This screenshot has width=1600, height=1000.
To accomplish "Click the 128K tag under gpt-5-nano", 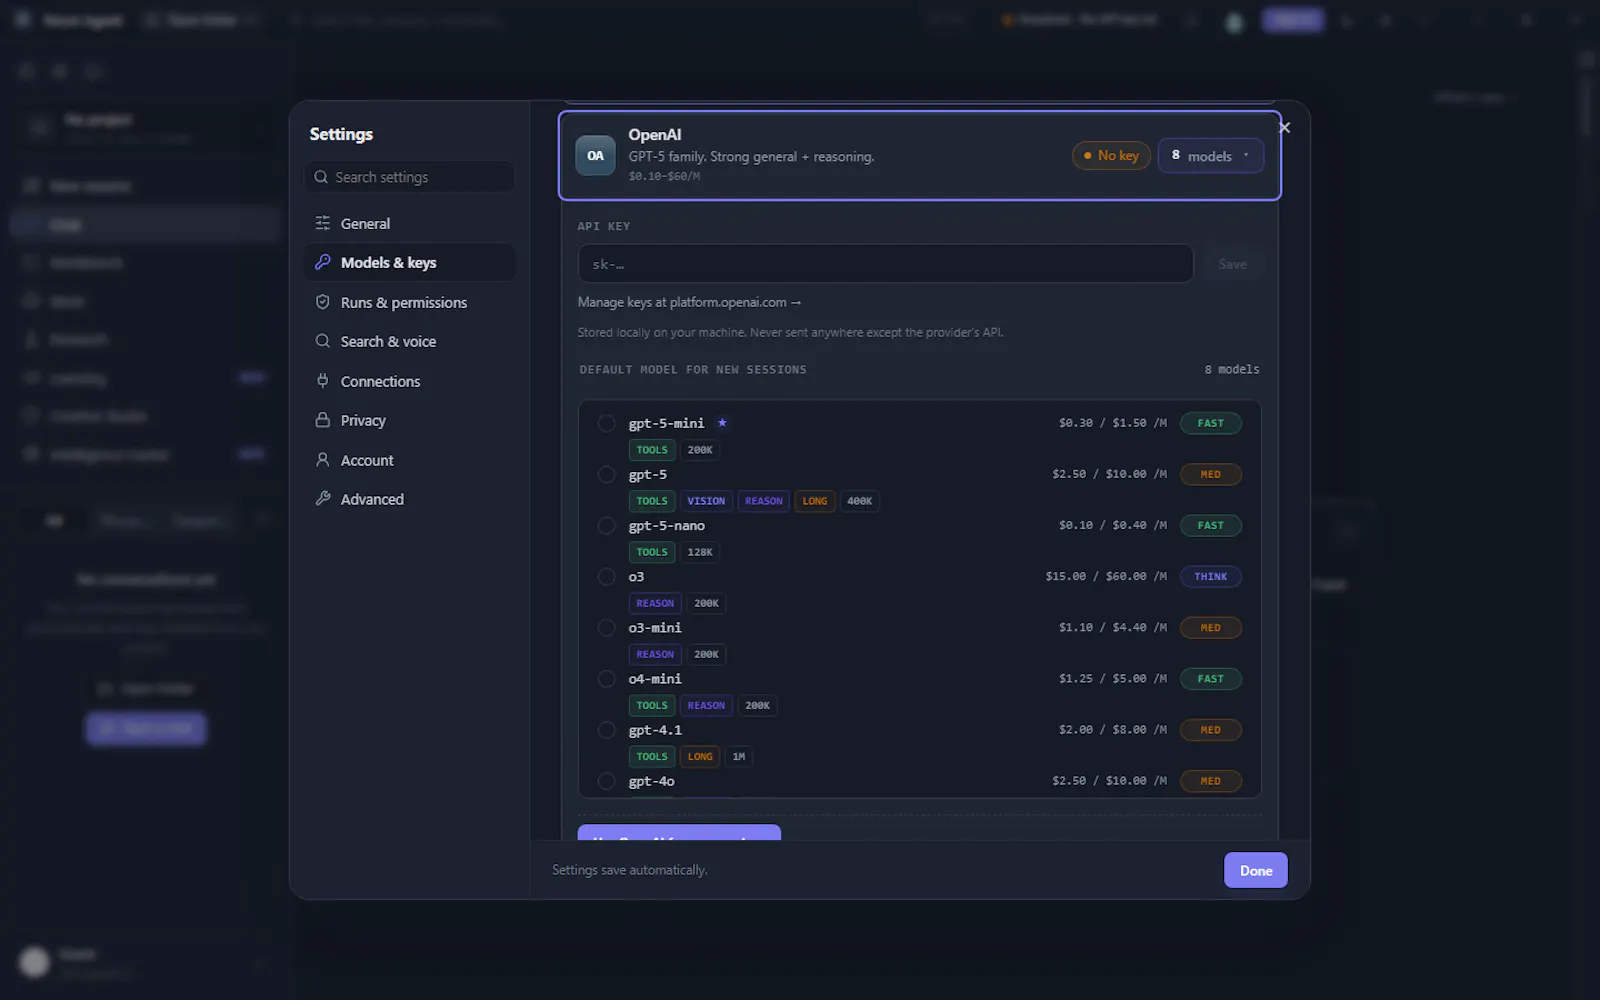I will (x=700, y=552).
